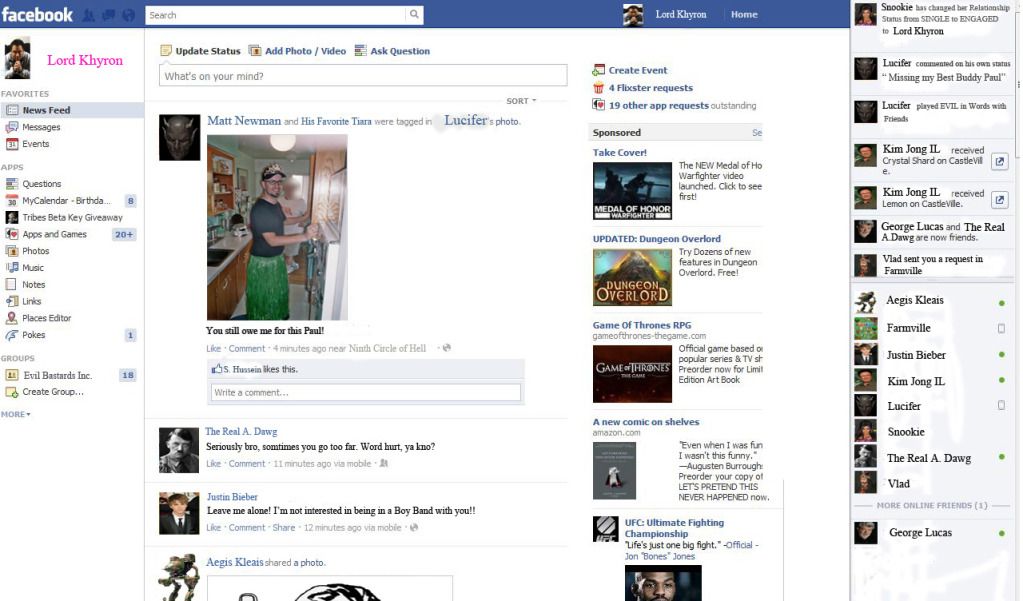Viewport: 1023px width, 601px height.
Task: Click the Places Editor pin icon
Action: (11, 318)
